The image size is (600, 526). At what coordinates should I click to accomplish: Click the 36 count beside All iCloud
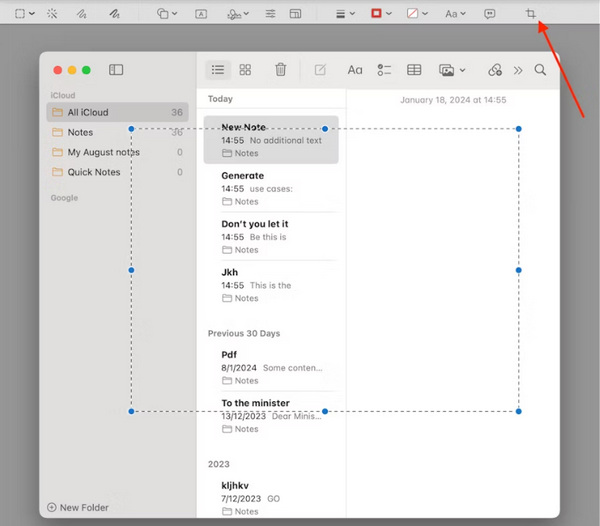[177, 112]
